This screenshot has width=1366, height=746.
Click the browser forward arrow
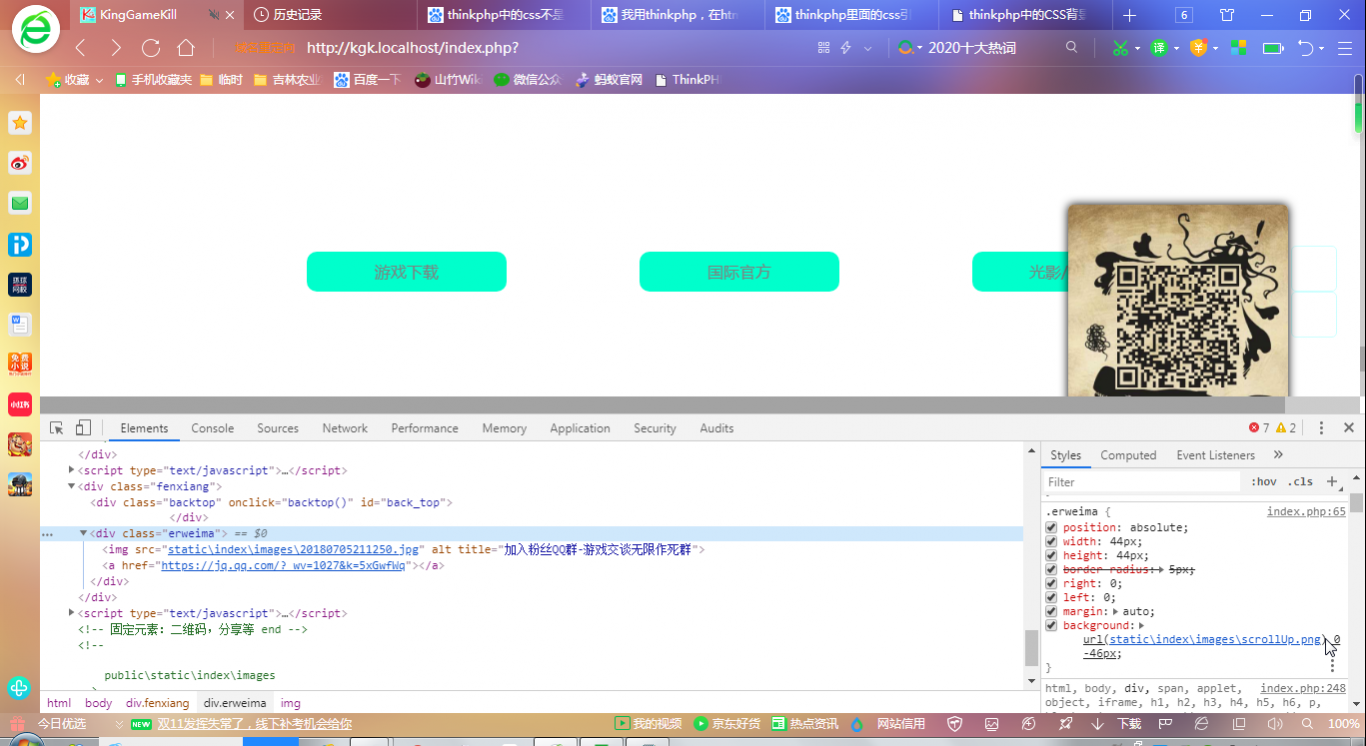[x=116, y=48]
